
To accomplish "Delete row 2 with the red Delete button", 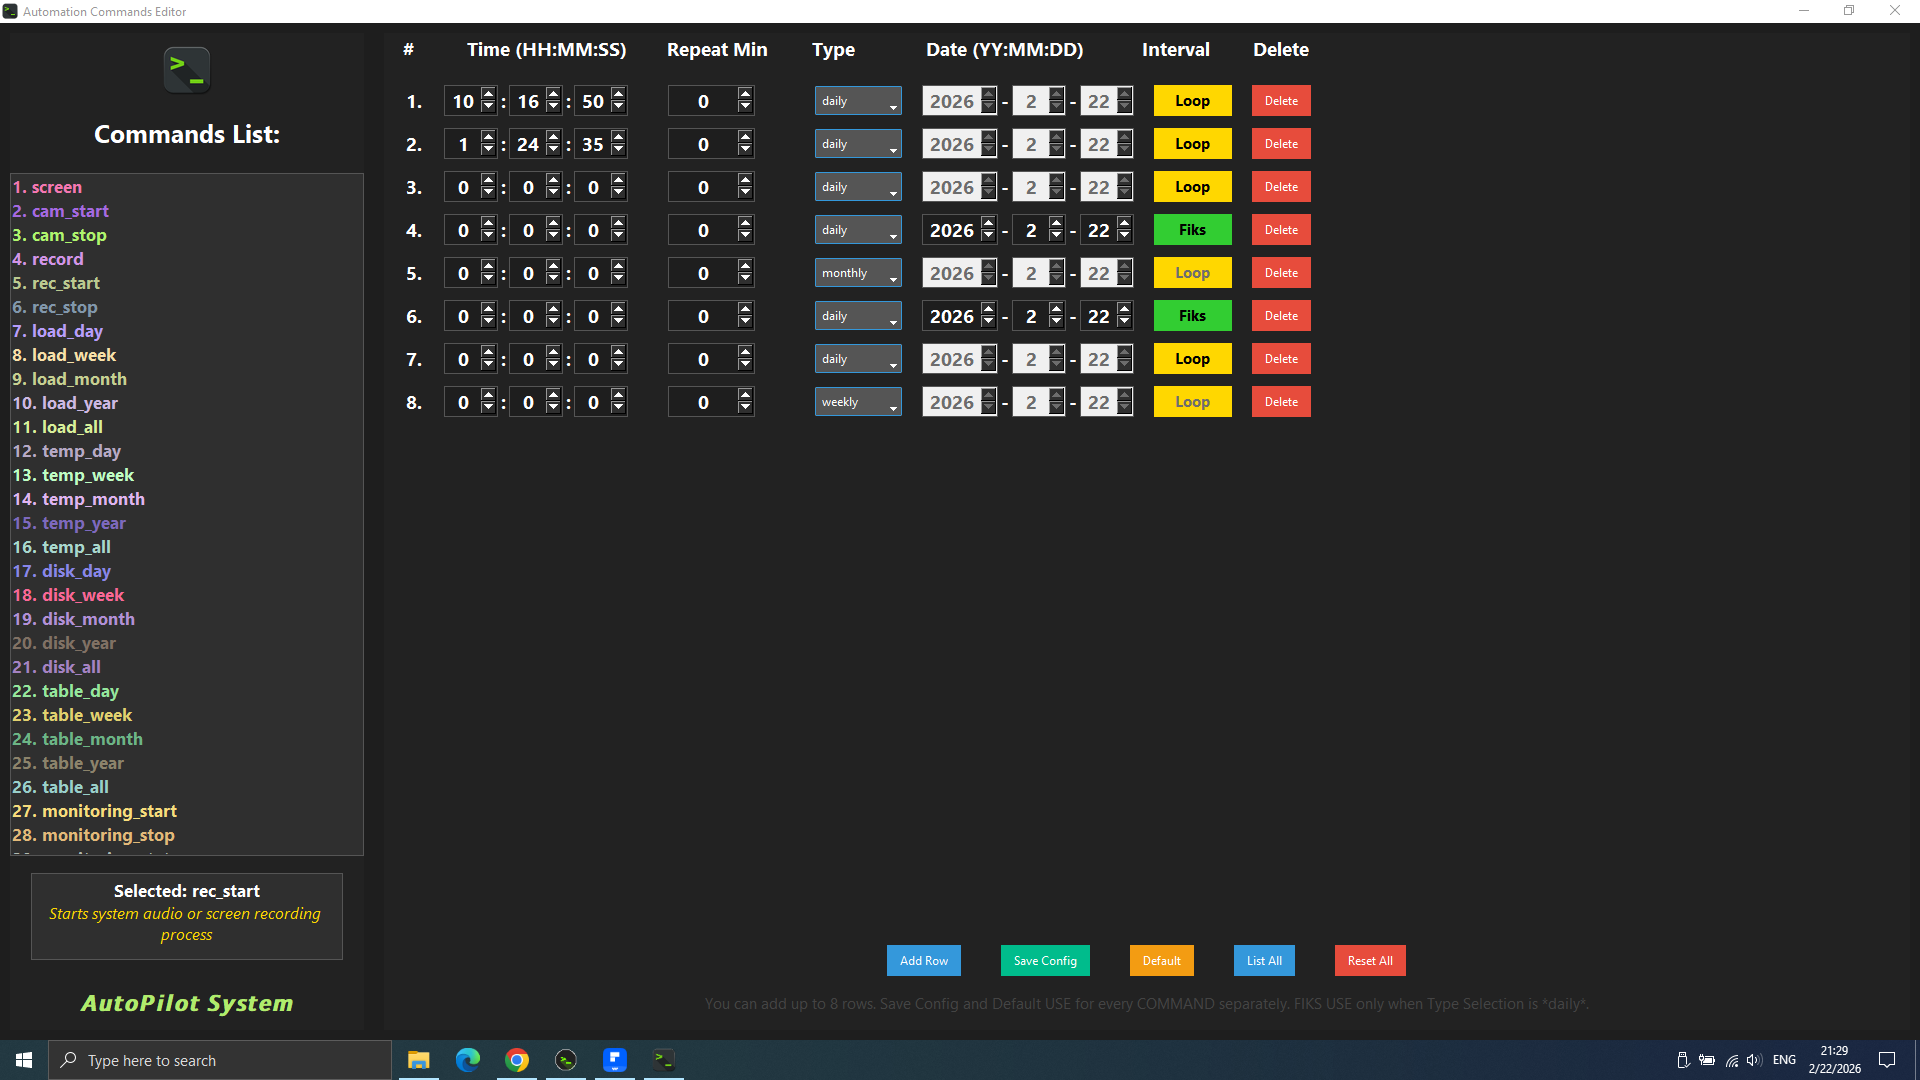I will (x=1281, y=144).
